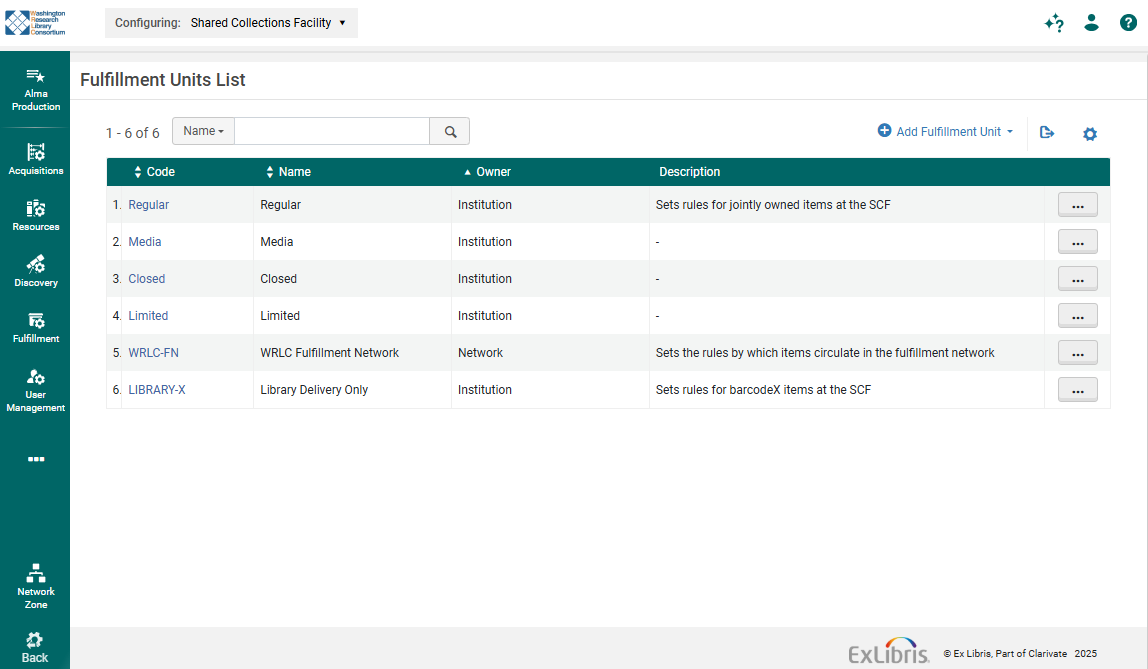This screenshot has height=669, width=1148.
Task: Open the help question mark icon
Action: pyautogui.click(x=1128, y=23)
